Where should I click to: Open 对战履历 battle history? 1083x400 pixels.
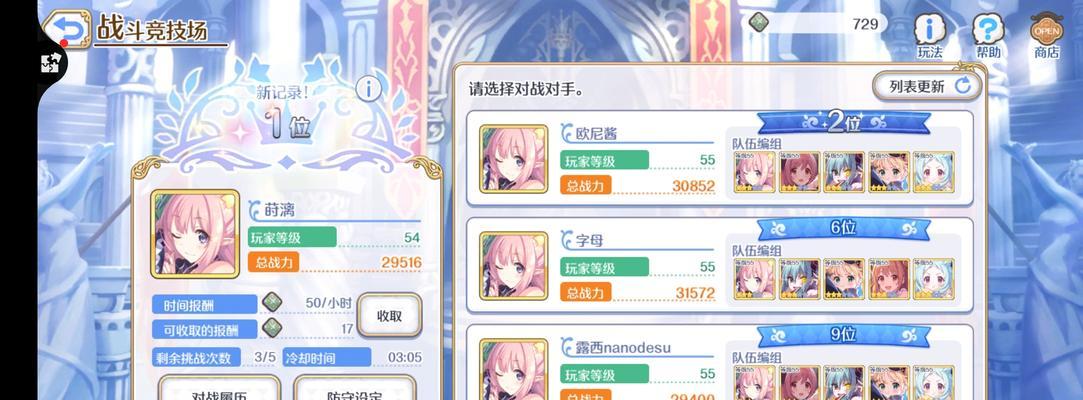click(219, 390)
